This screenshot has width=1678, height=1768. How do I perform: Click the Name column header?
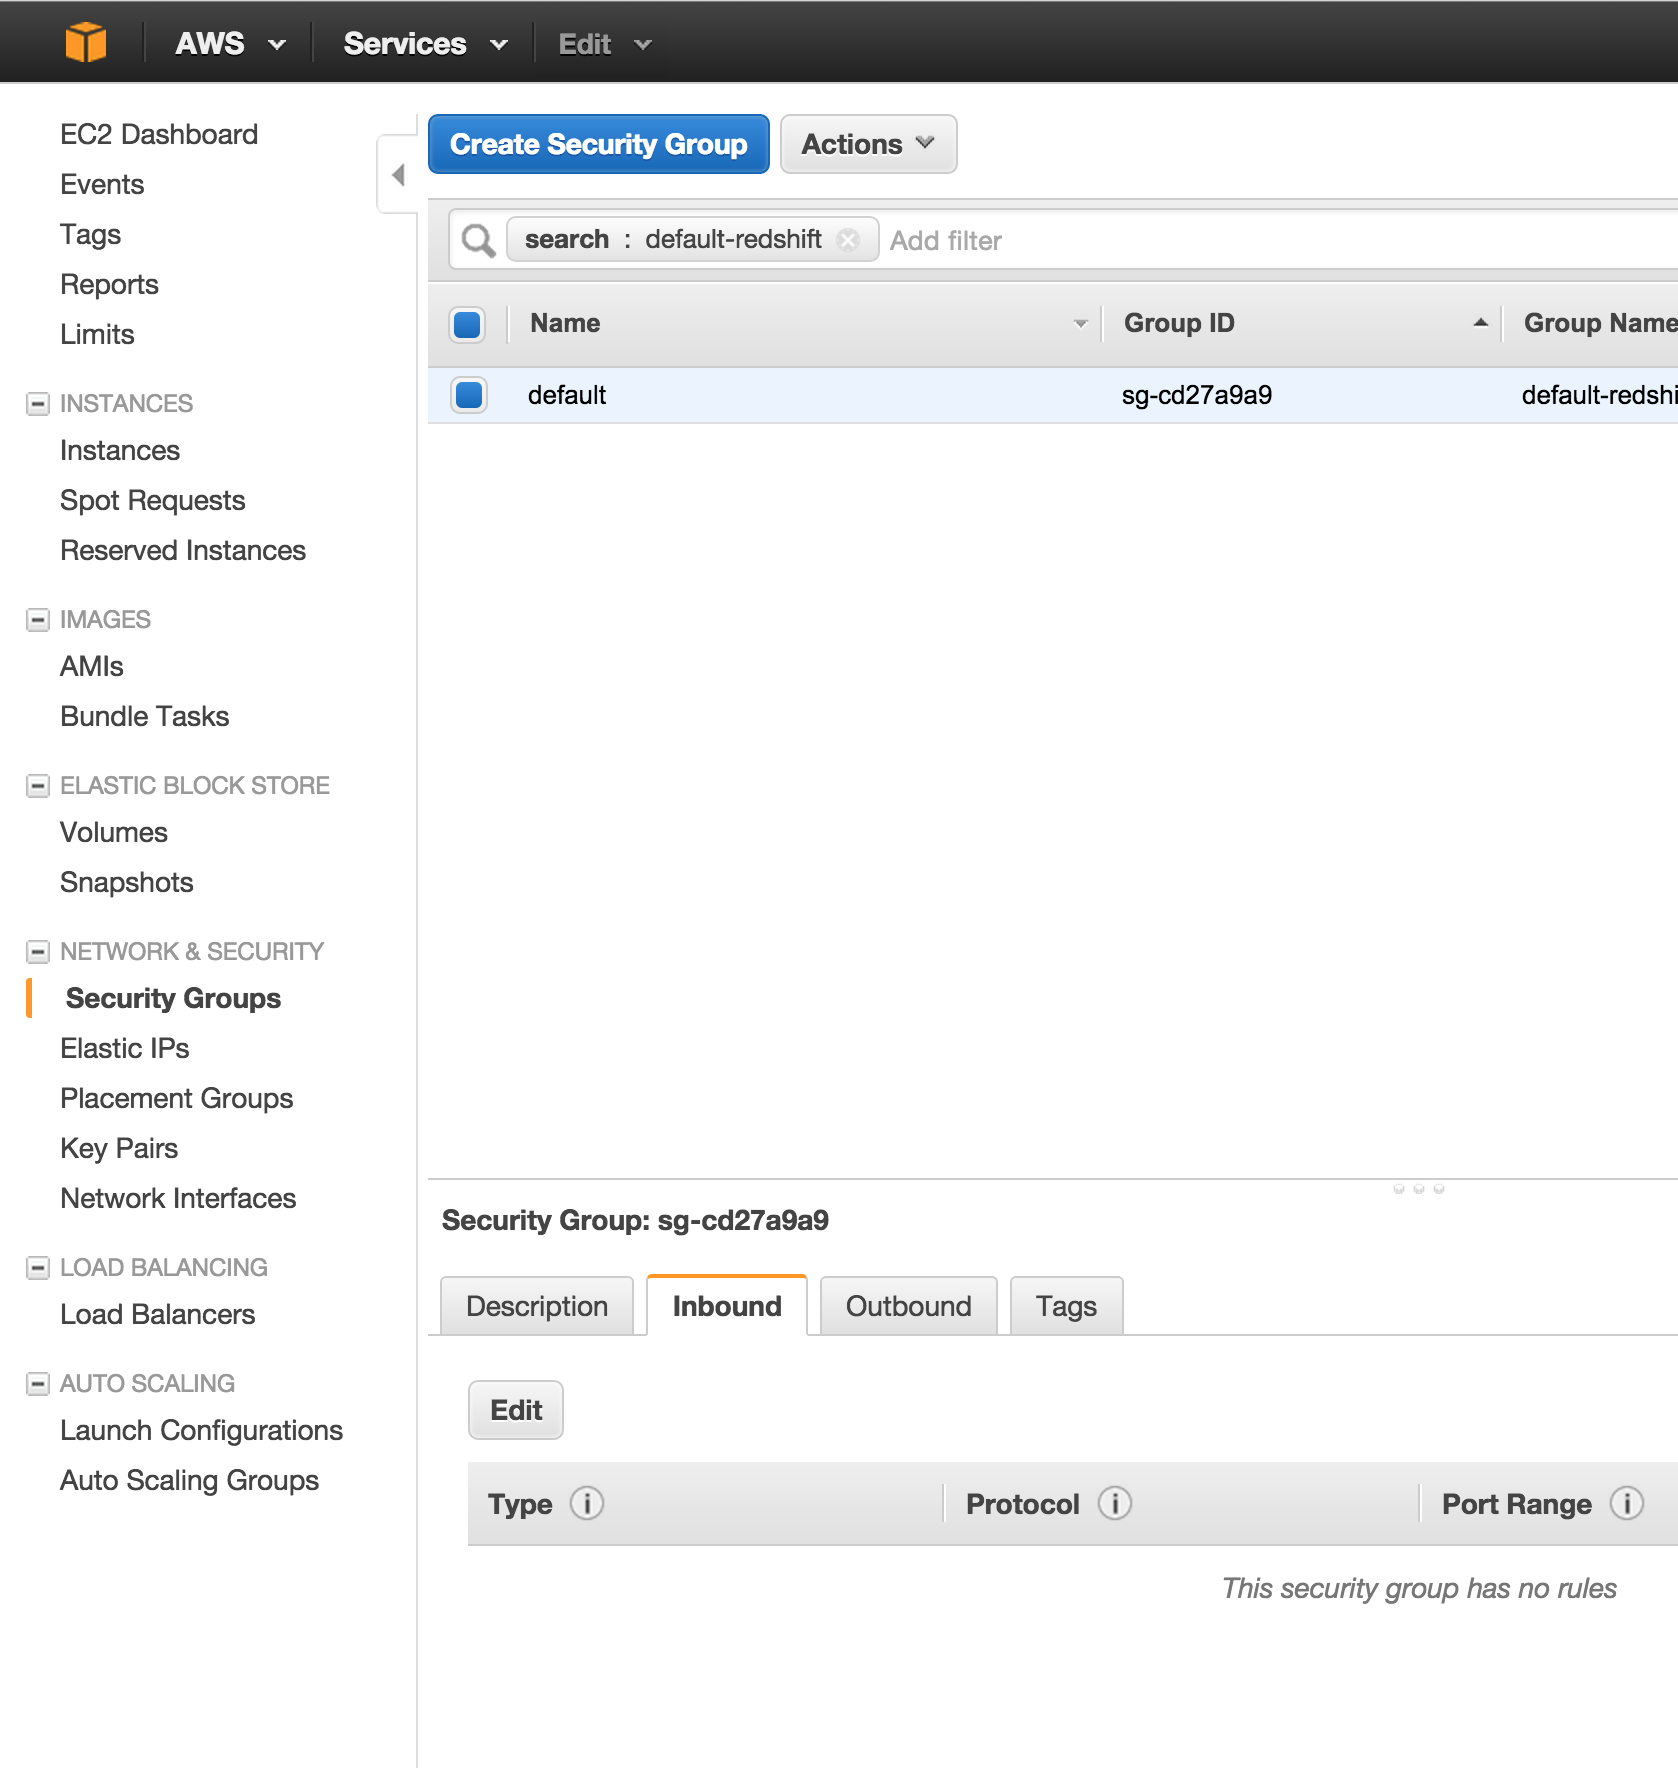coord(565,323)
